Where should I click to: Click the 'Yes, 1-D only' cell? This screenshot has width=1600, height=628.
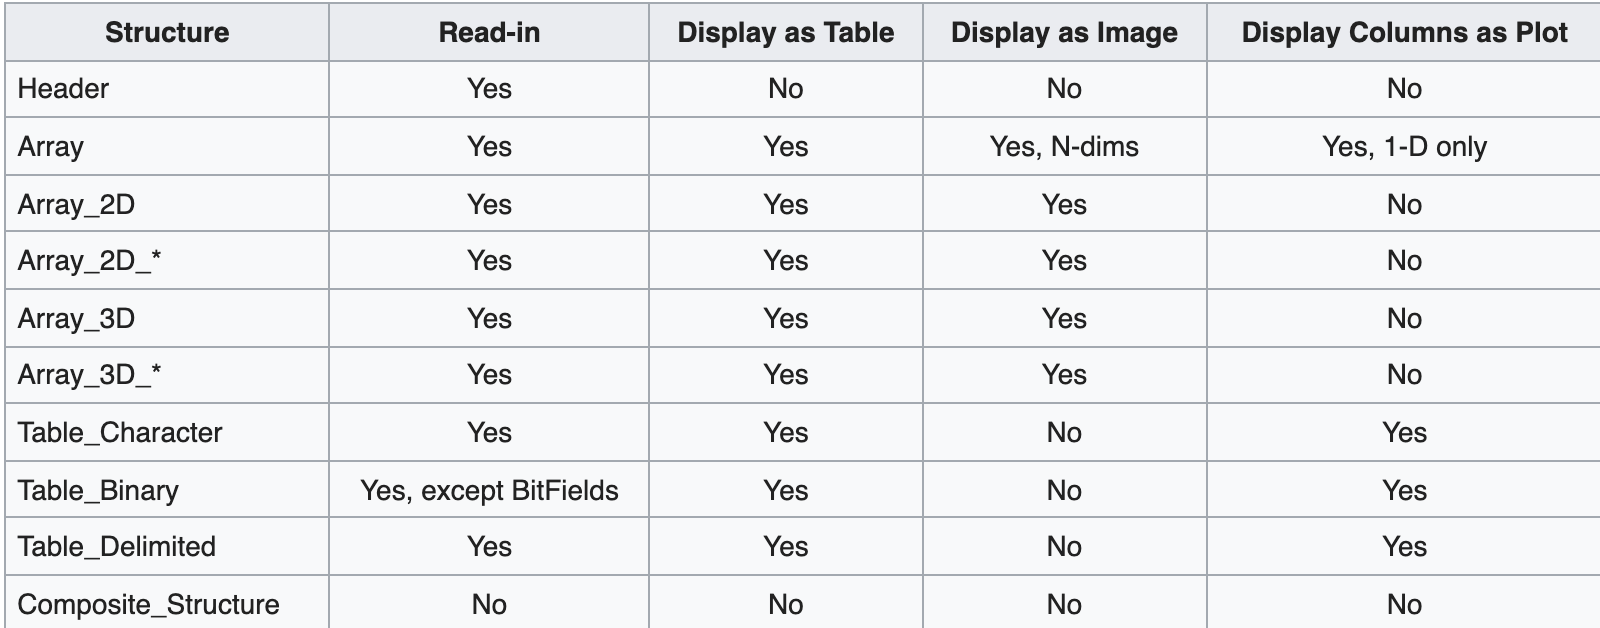[1404, 147]
